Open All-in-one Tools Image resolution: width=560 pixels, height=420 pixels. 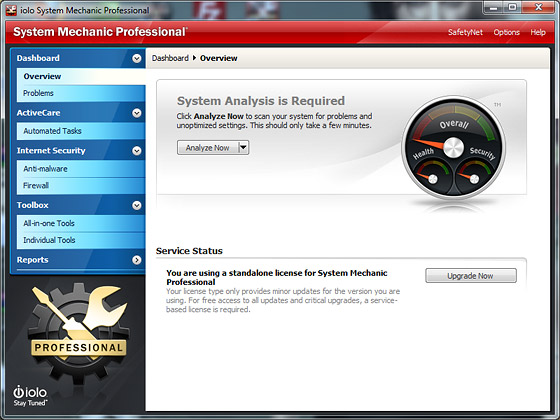(x=81, y=223)
